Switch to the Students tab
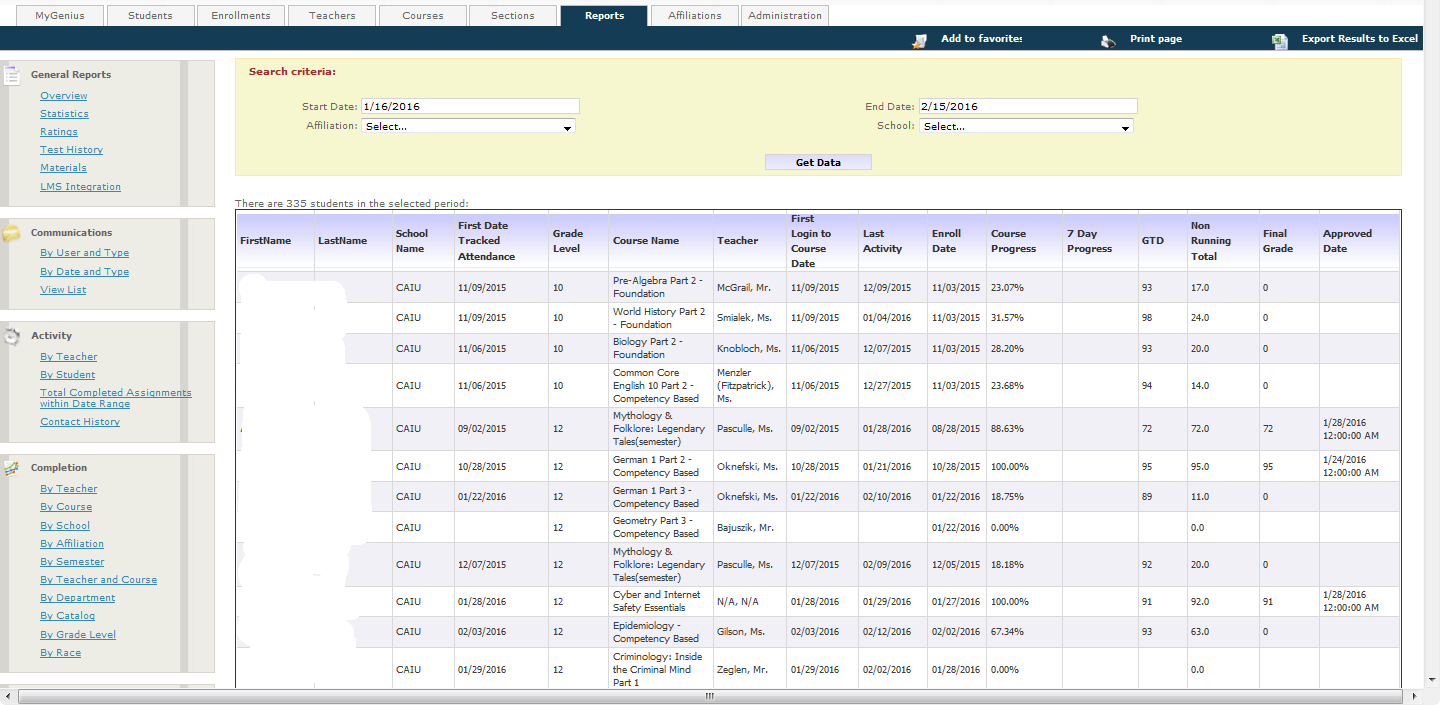 (150, 15)
